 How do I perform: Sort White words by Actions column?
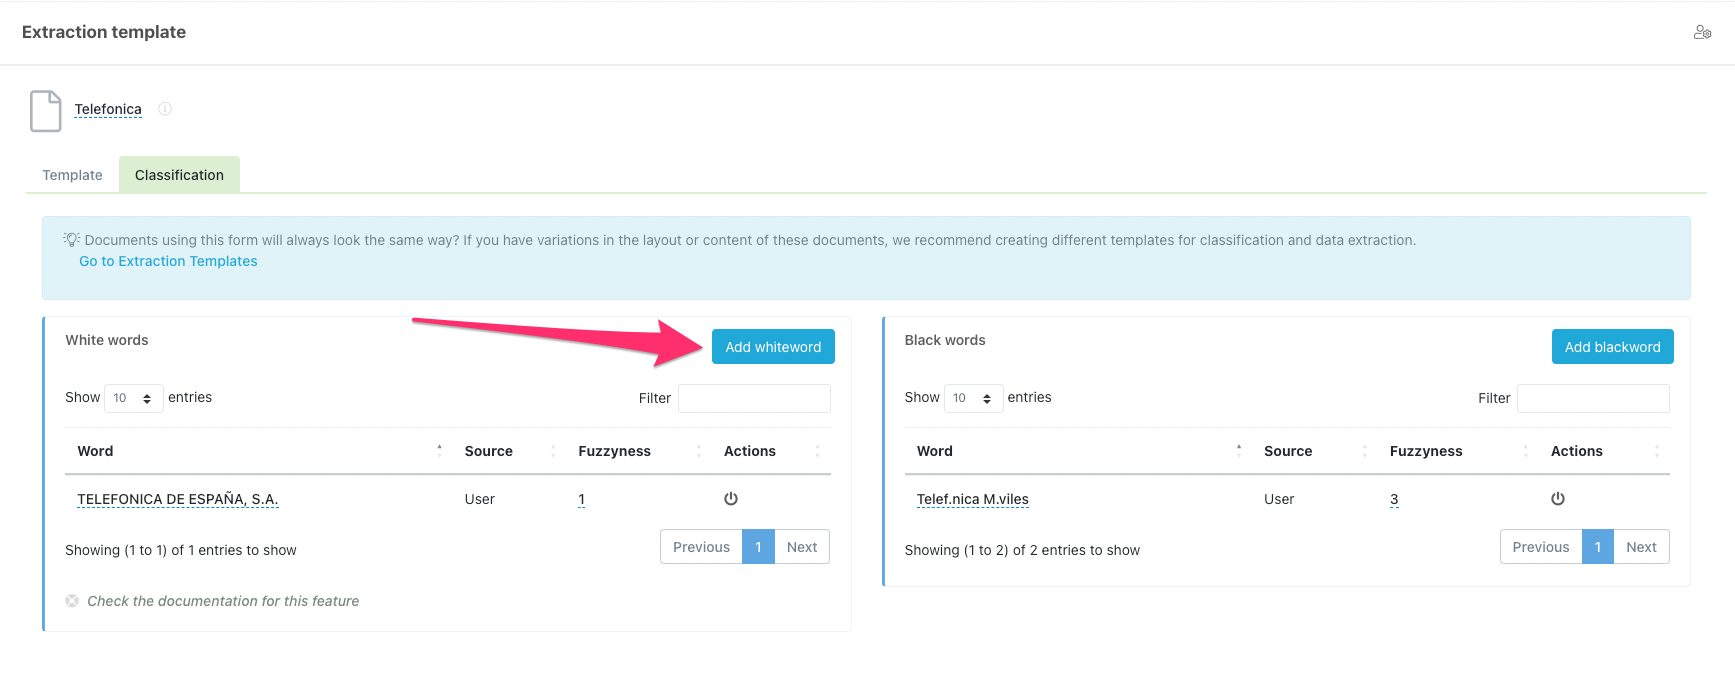point(771,451)
